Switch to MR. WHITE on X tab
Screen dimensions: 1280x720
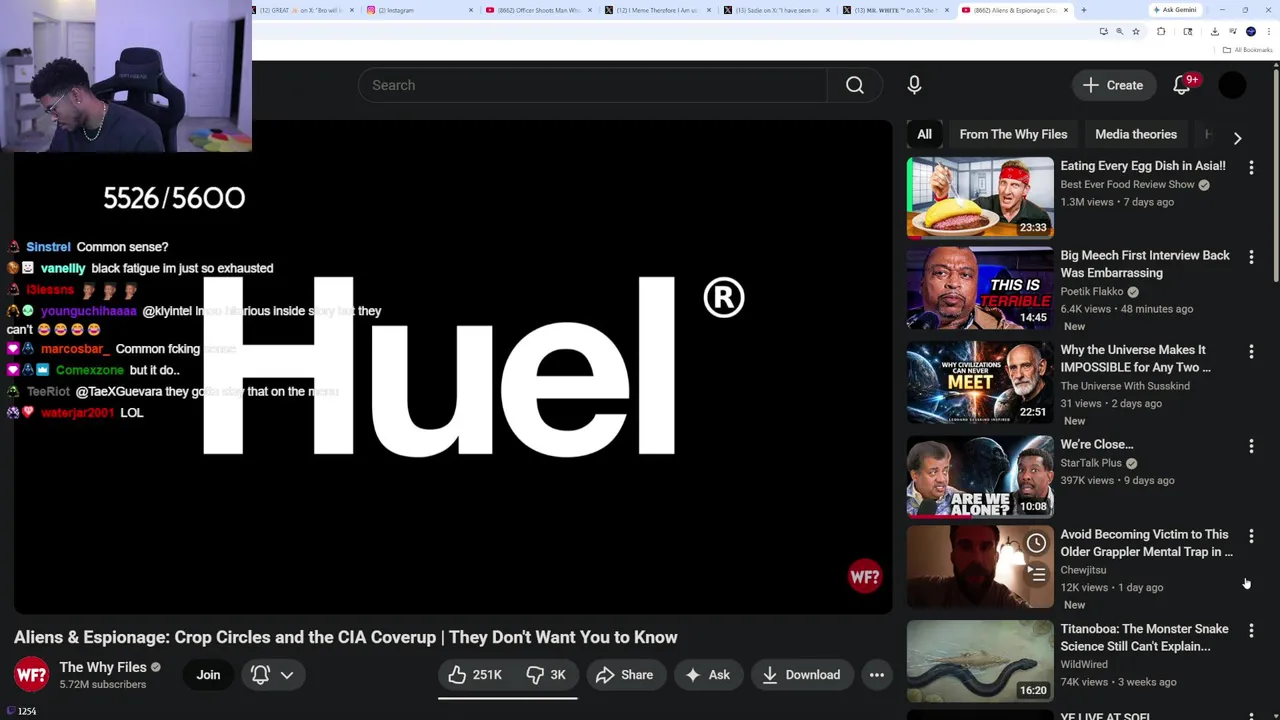[x=895, y=10]
